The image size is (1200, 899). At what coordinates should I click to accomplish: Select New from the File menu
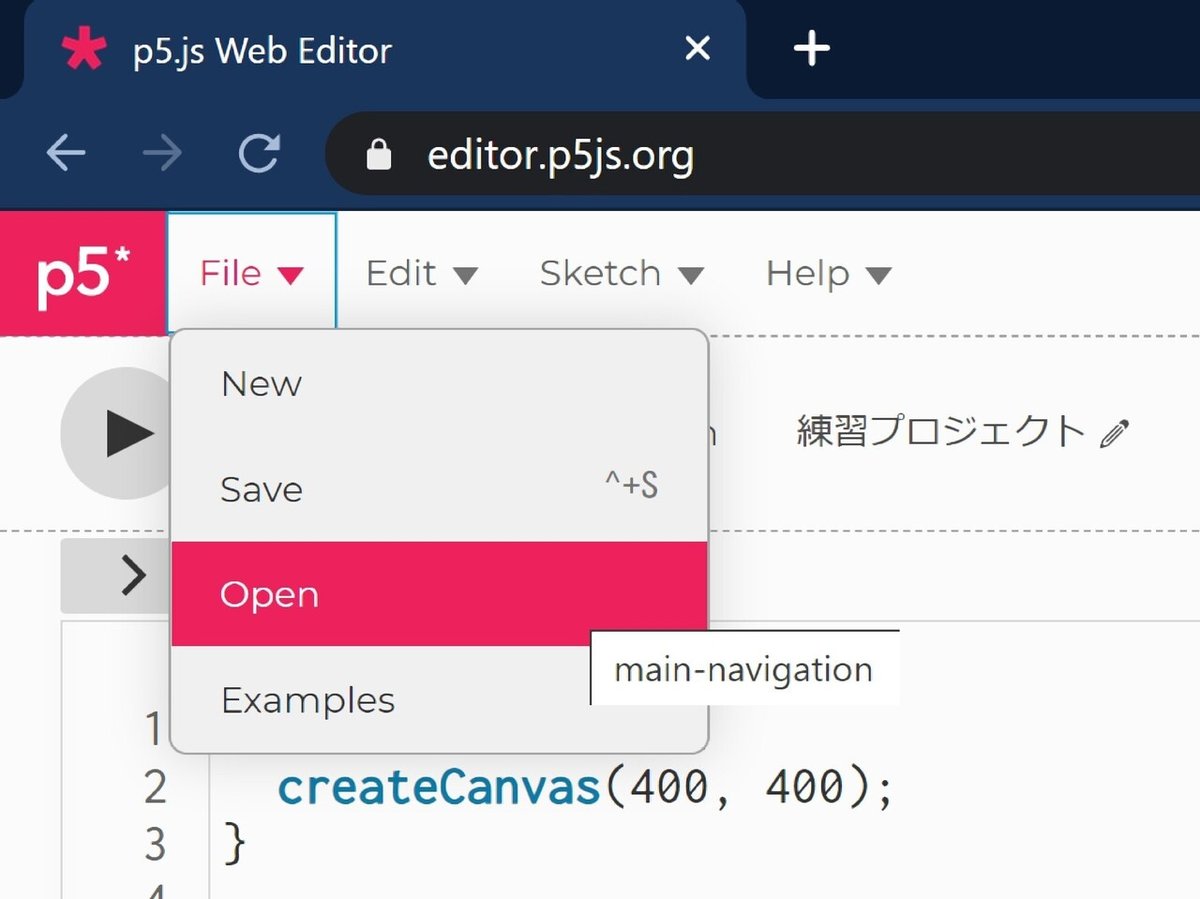click(261, 384)
